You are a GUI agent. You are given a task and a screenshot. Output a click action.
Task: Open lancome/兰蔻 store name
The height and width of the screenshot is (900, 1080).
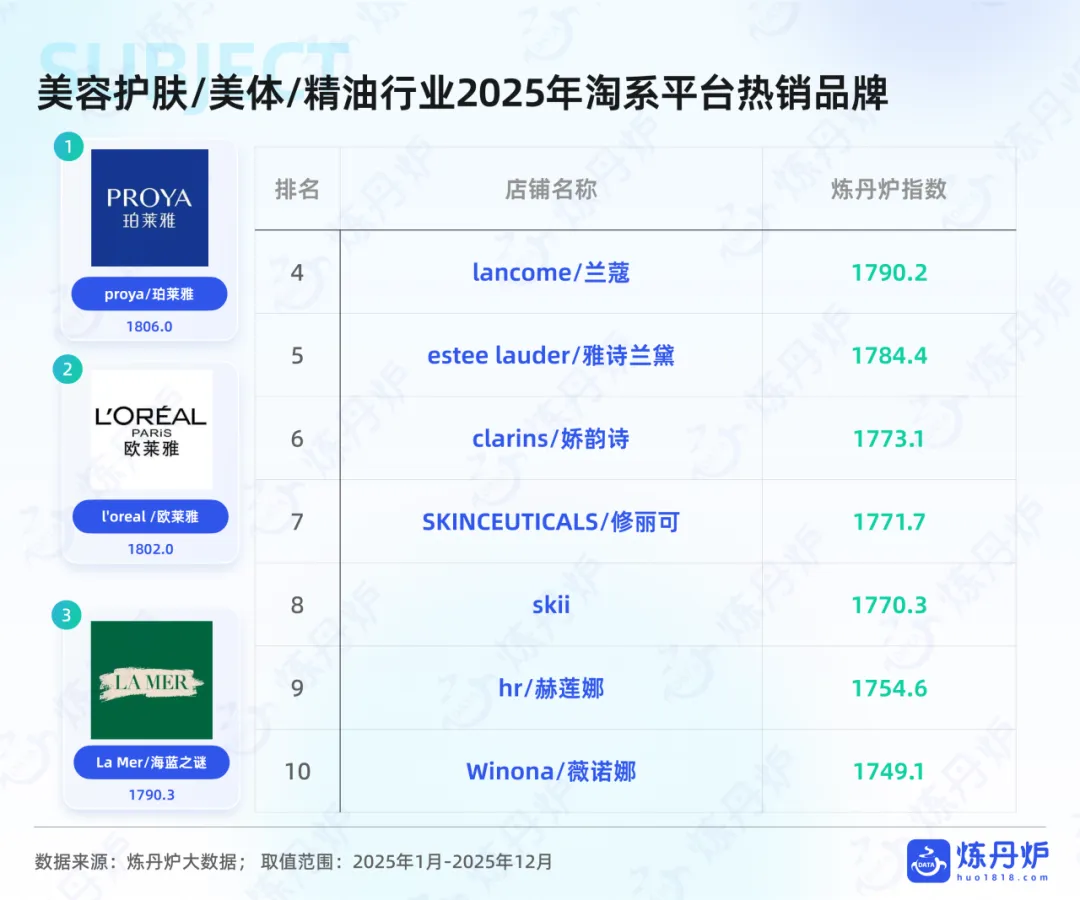(551, 273)
